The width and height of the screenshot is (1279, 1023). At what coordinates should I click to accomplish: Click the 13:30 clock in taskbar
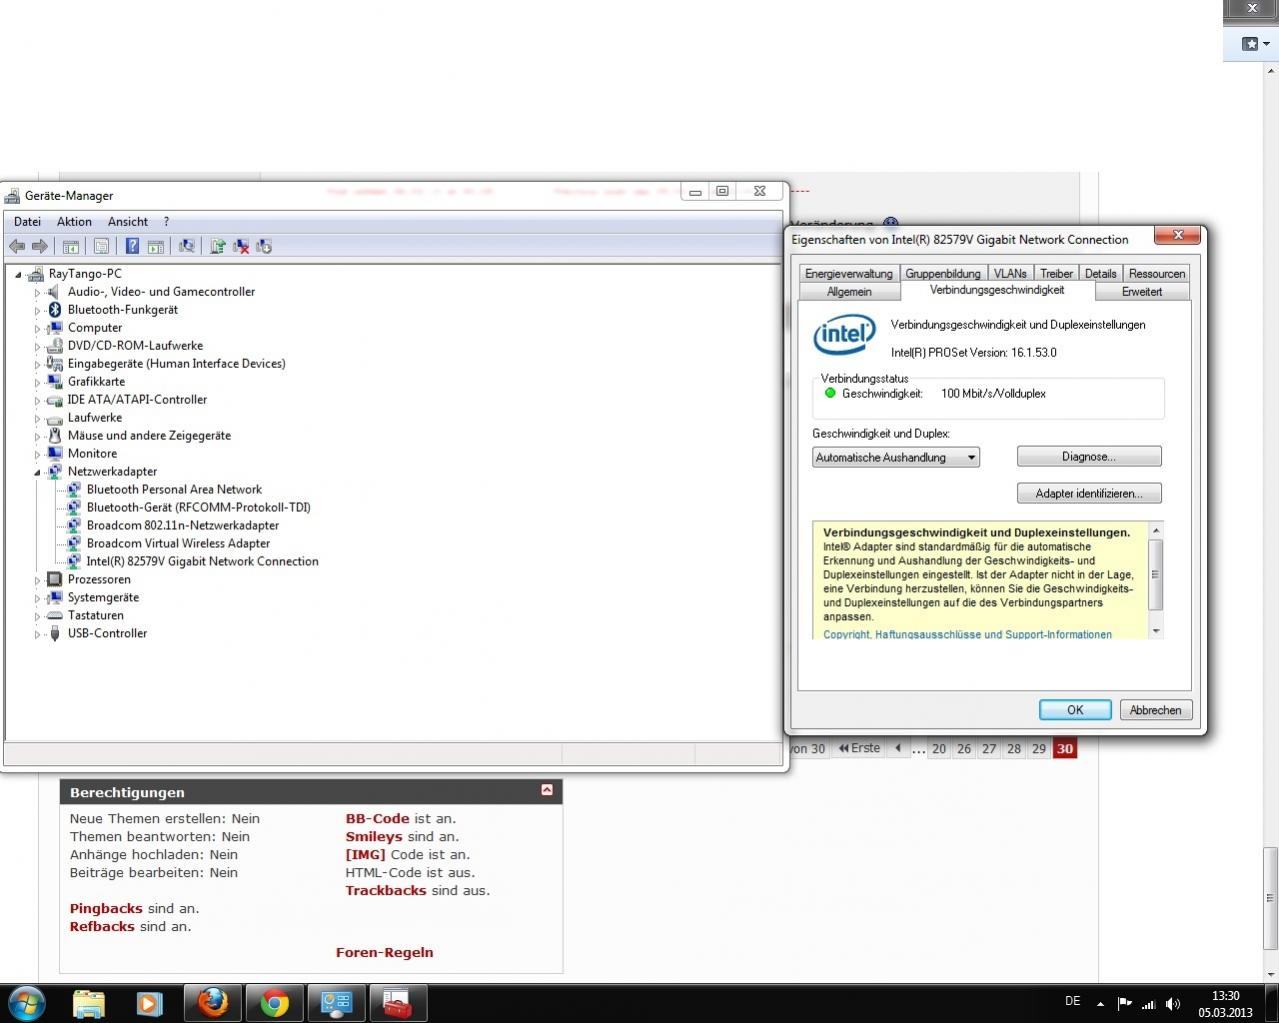(1225, 996)
